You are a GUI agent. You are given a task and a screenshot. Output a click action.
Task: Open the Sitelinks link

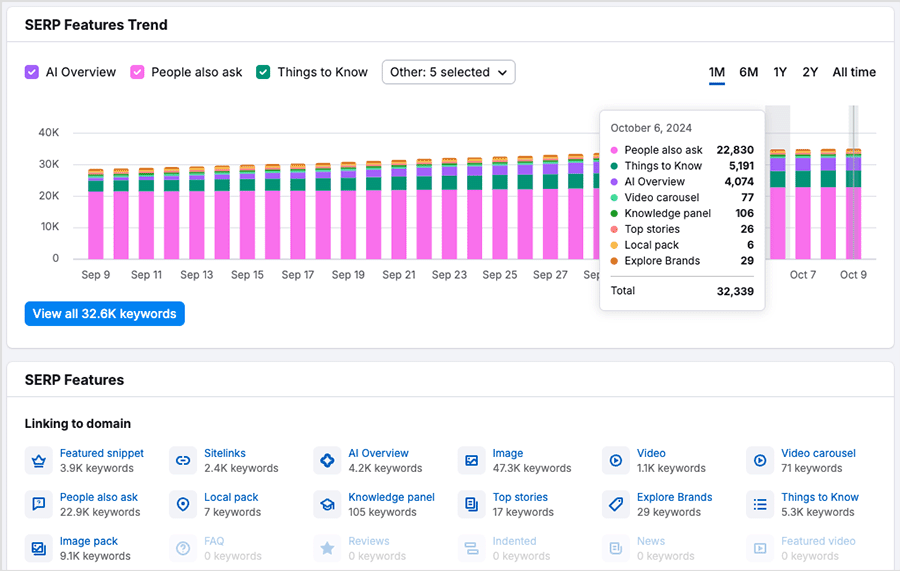point(225,453)
